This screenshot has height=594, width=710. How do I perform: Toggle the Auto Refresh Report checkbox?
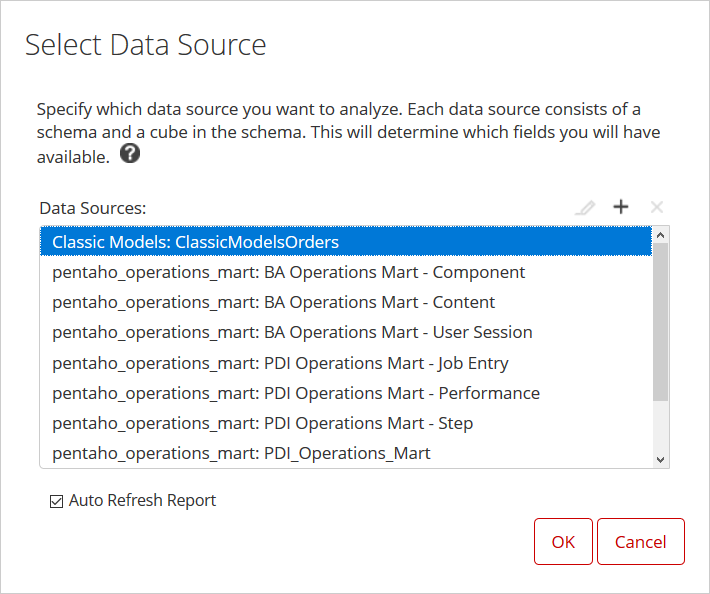[56, 501]
